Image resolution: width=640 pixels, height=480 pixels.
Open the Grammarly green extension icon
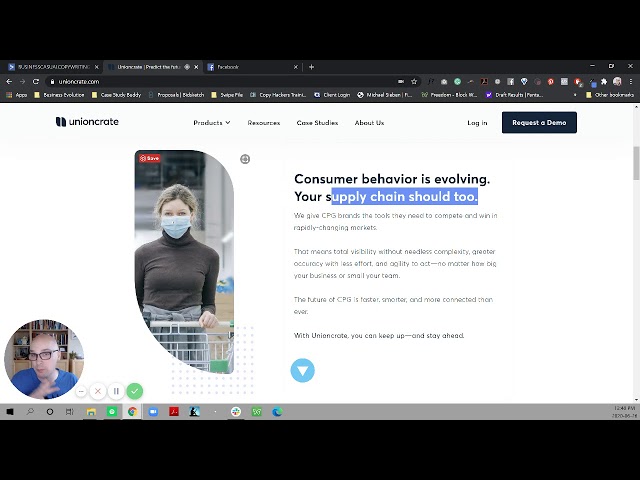coord(458,82)
